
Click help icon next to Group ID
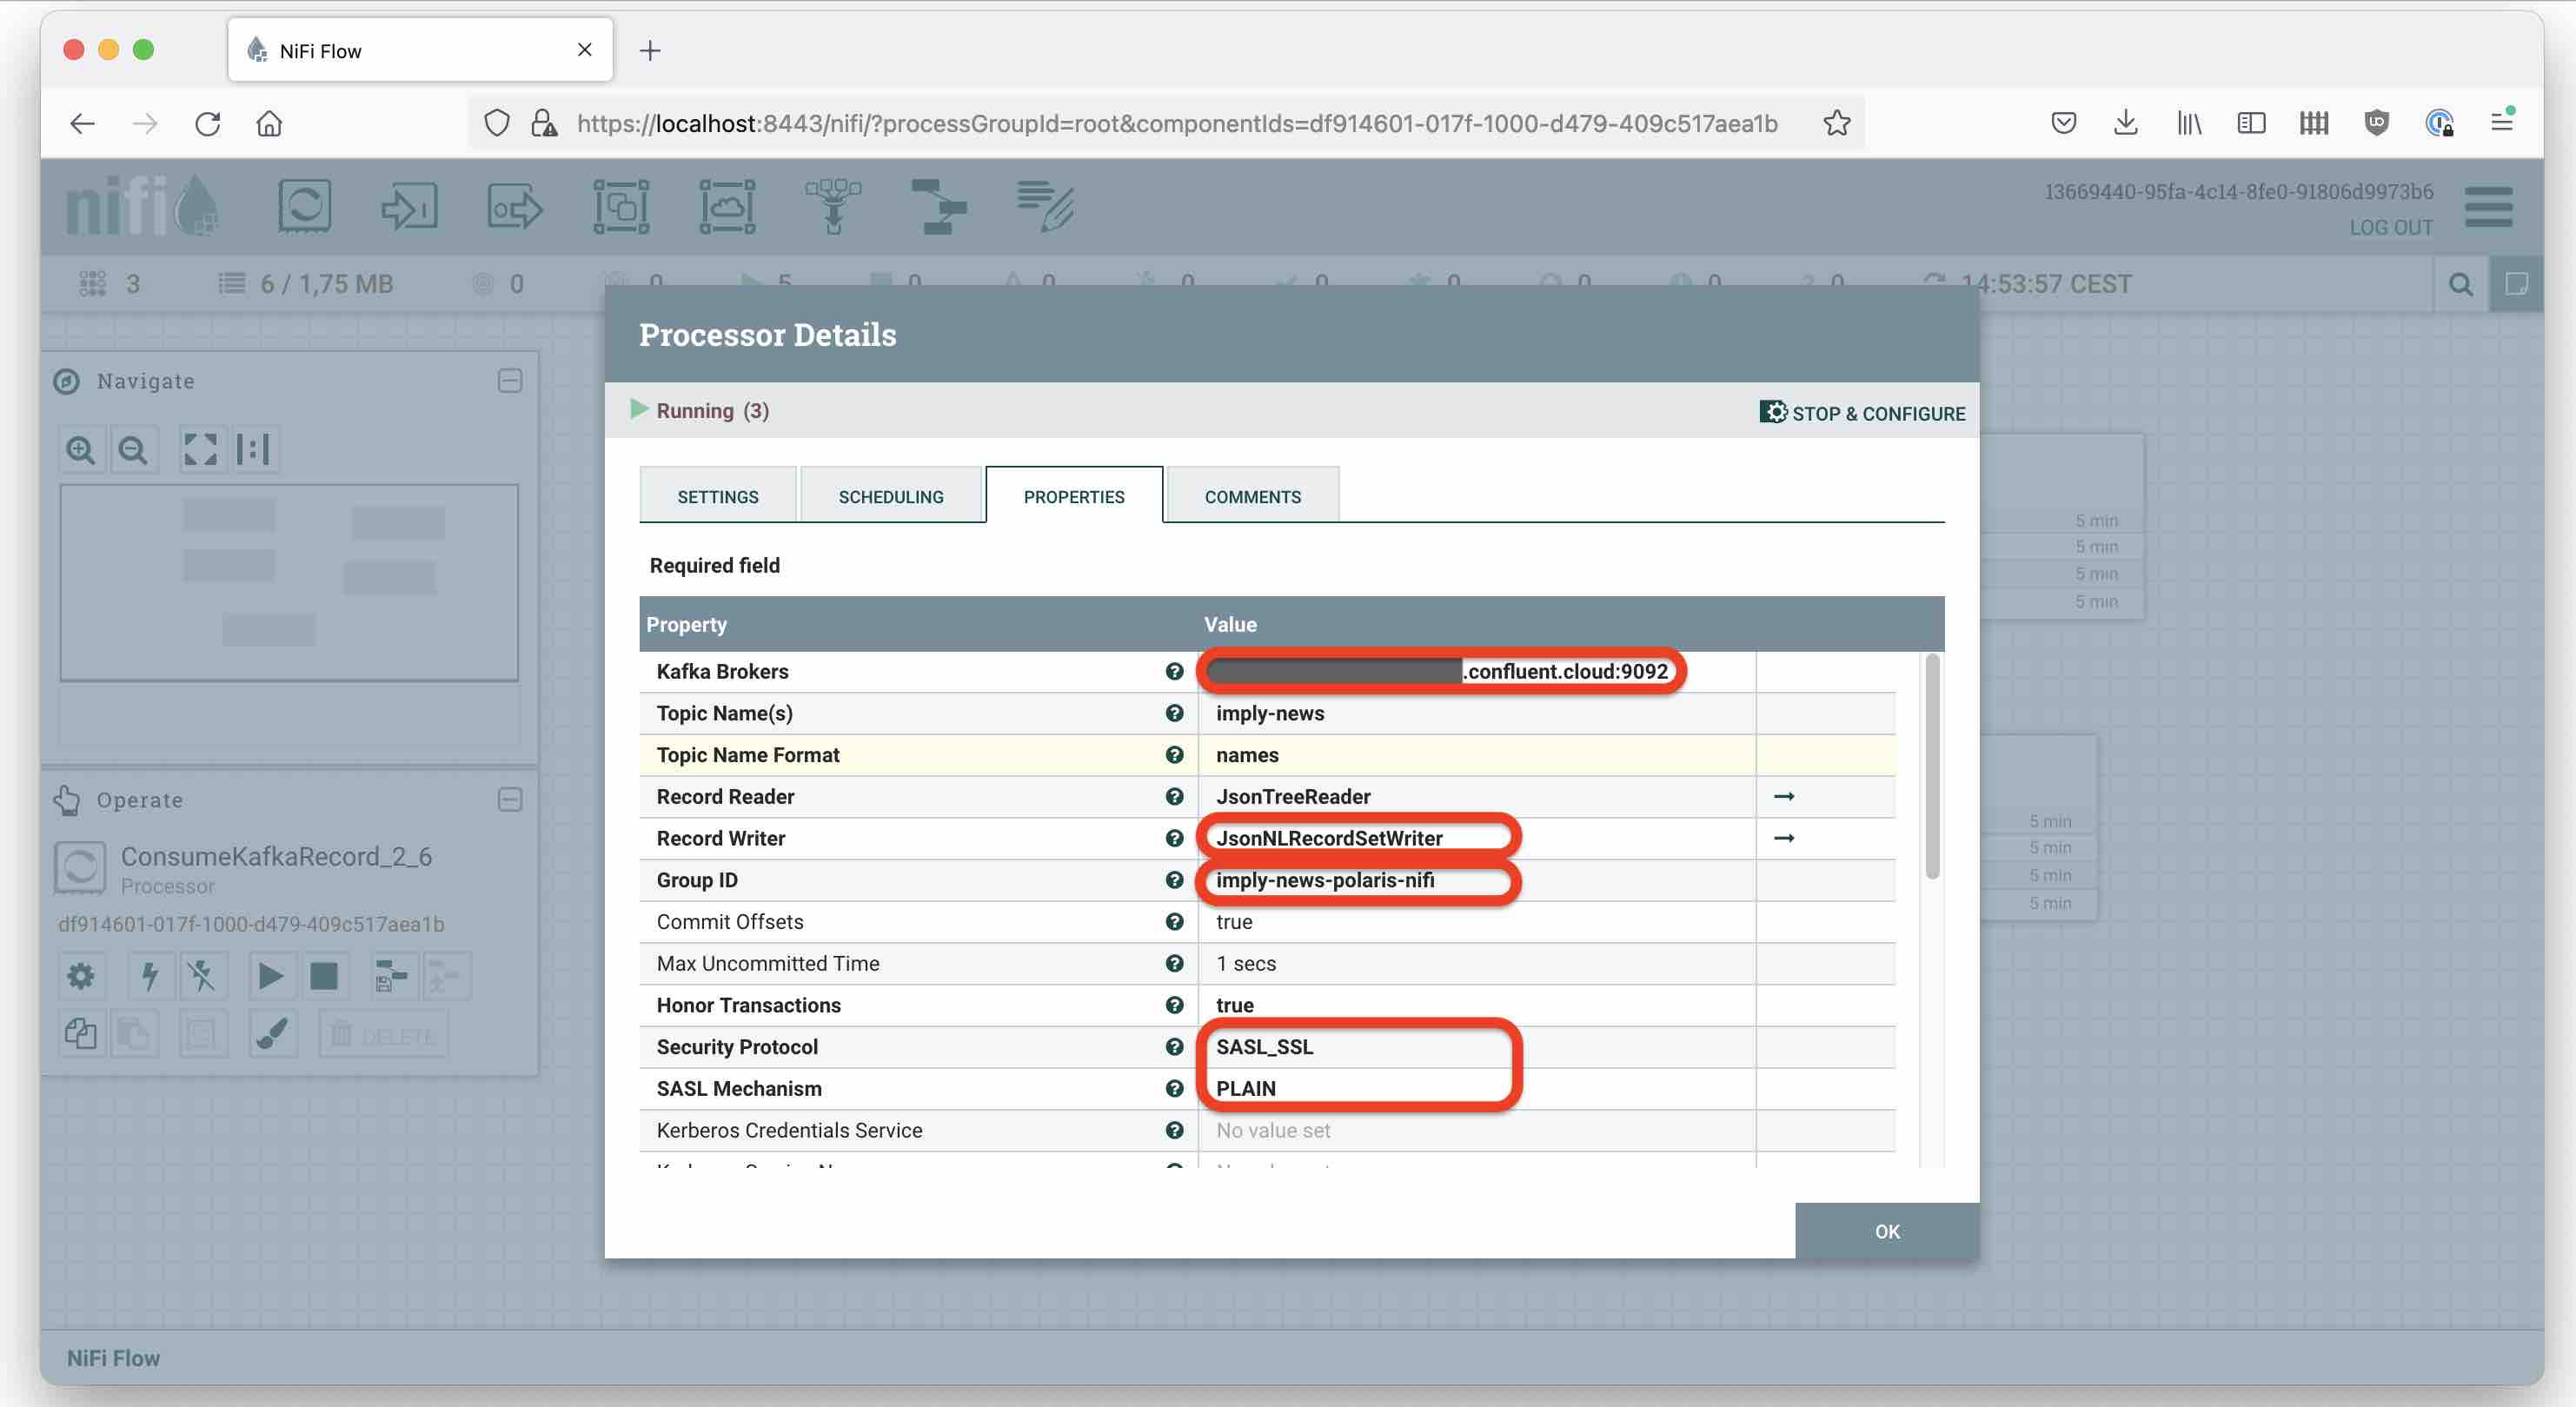click(x=1174, y=880)
